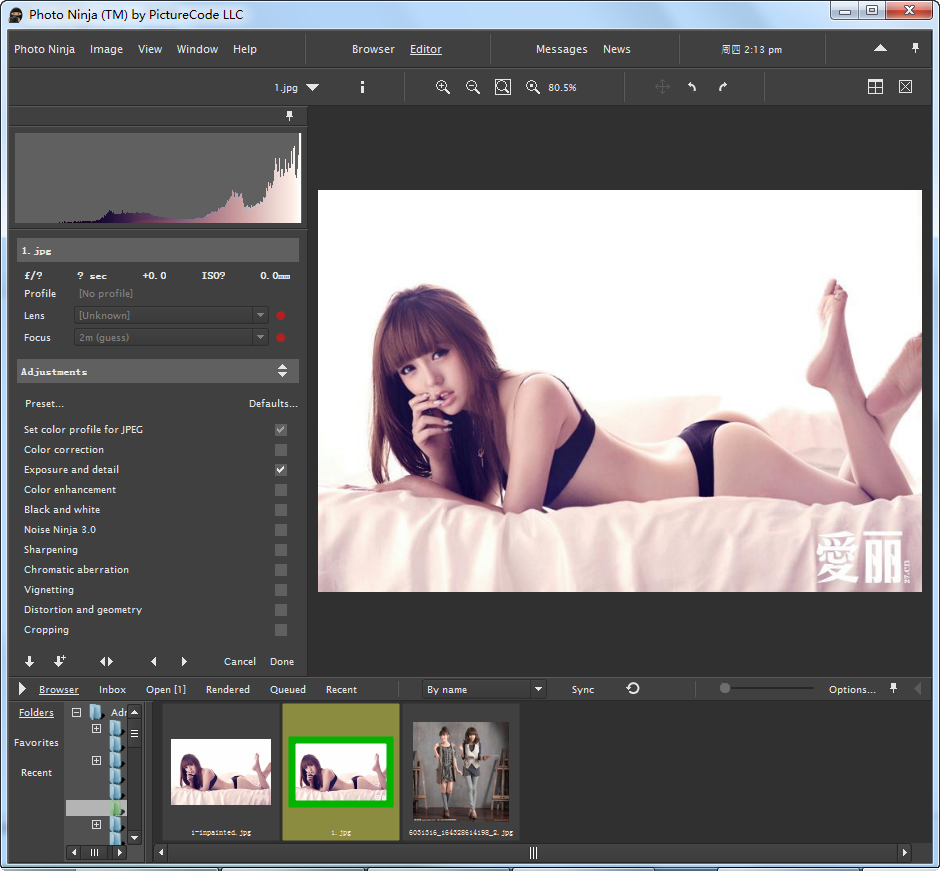
Task: Click the browser Sync refresh icon
Action: [633, 689]
